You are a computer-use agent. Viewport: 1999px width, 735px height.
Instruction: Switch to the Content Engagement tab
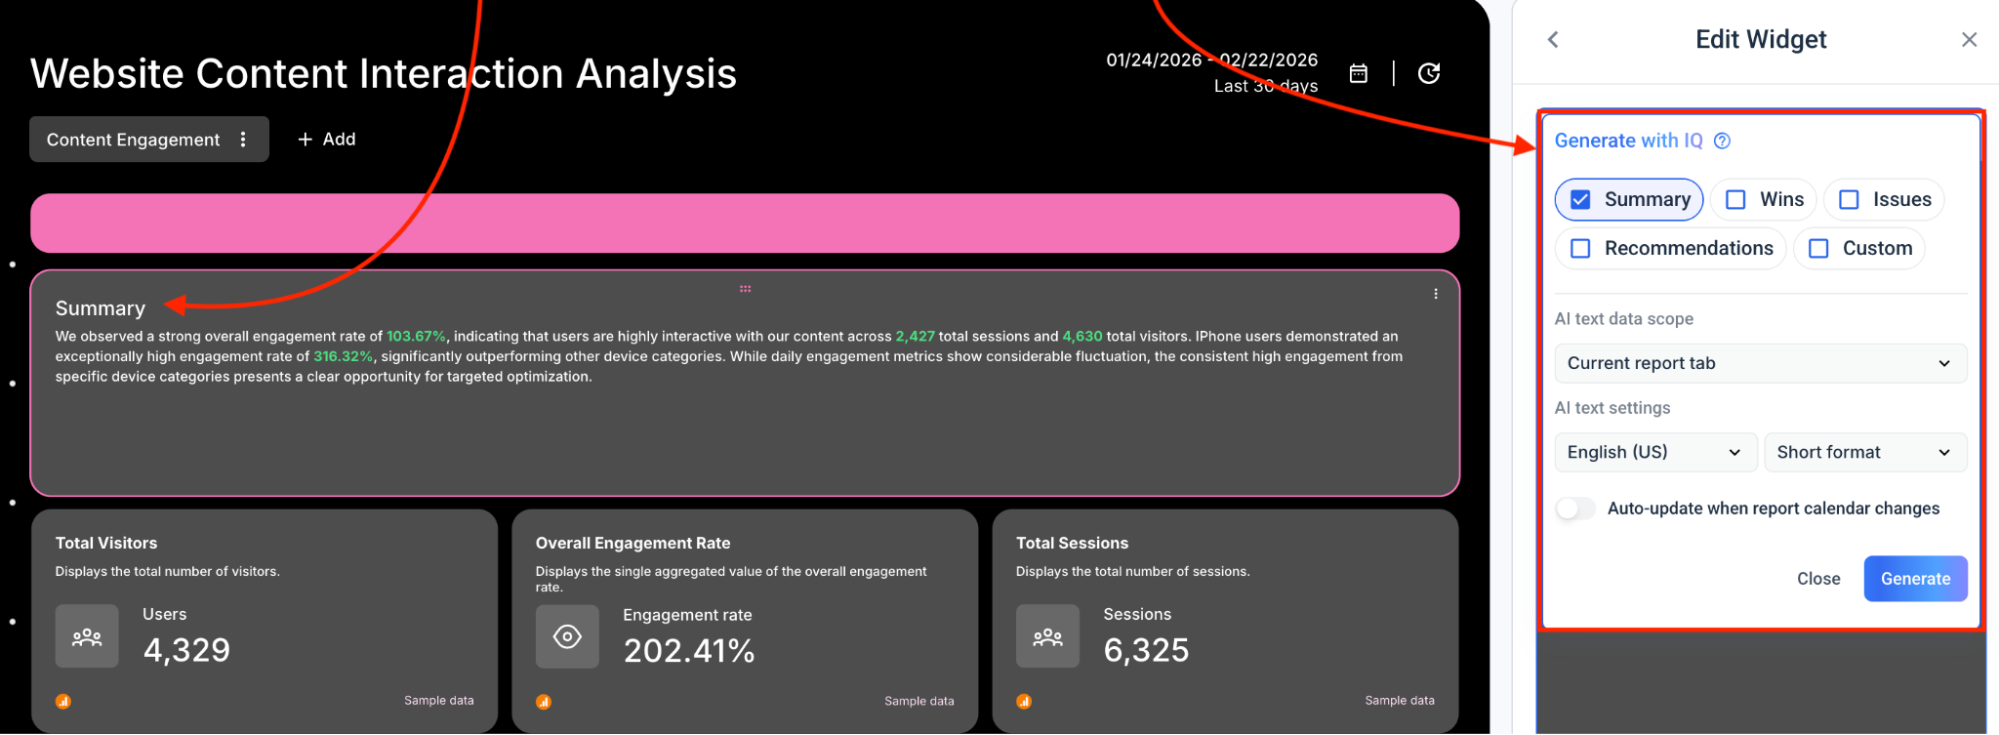tap(133, 140)
